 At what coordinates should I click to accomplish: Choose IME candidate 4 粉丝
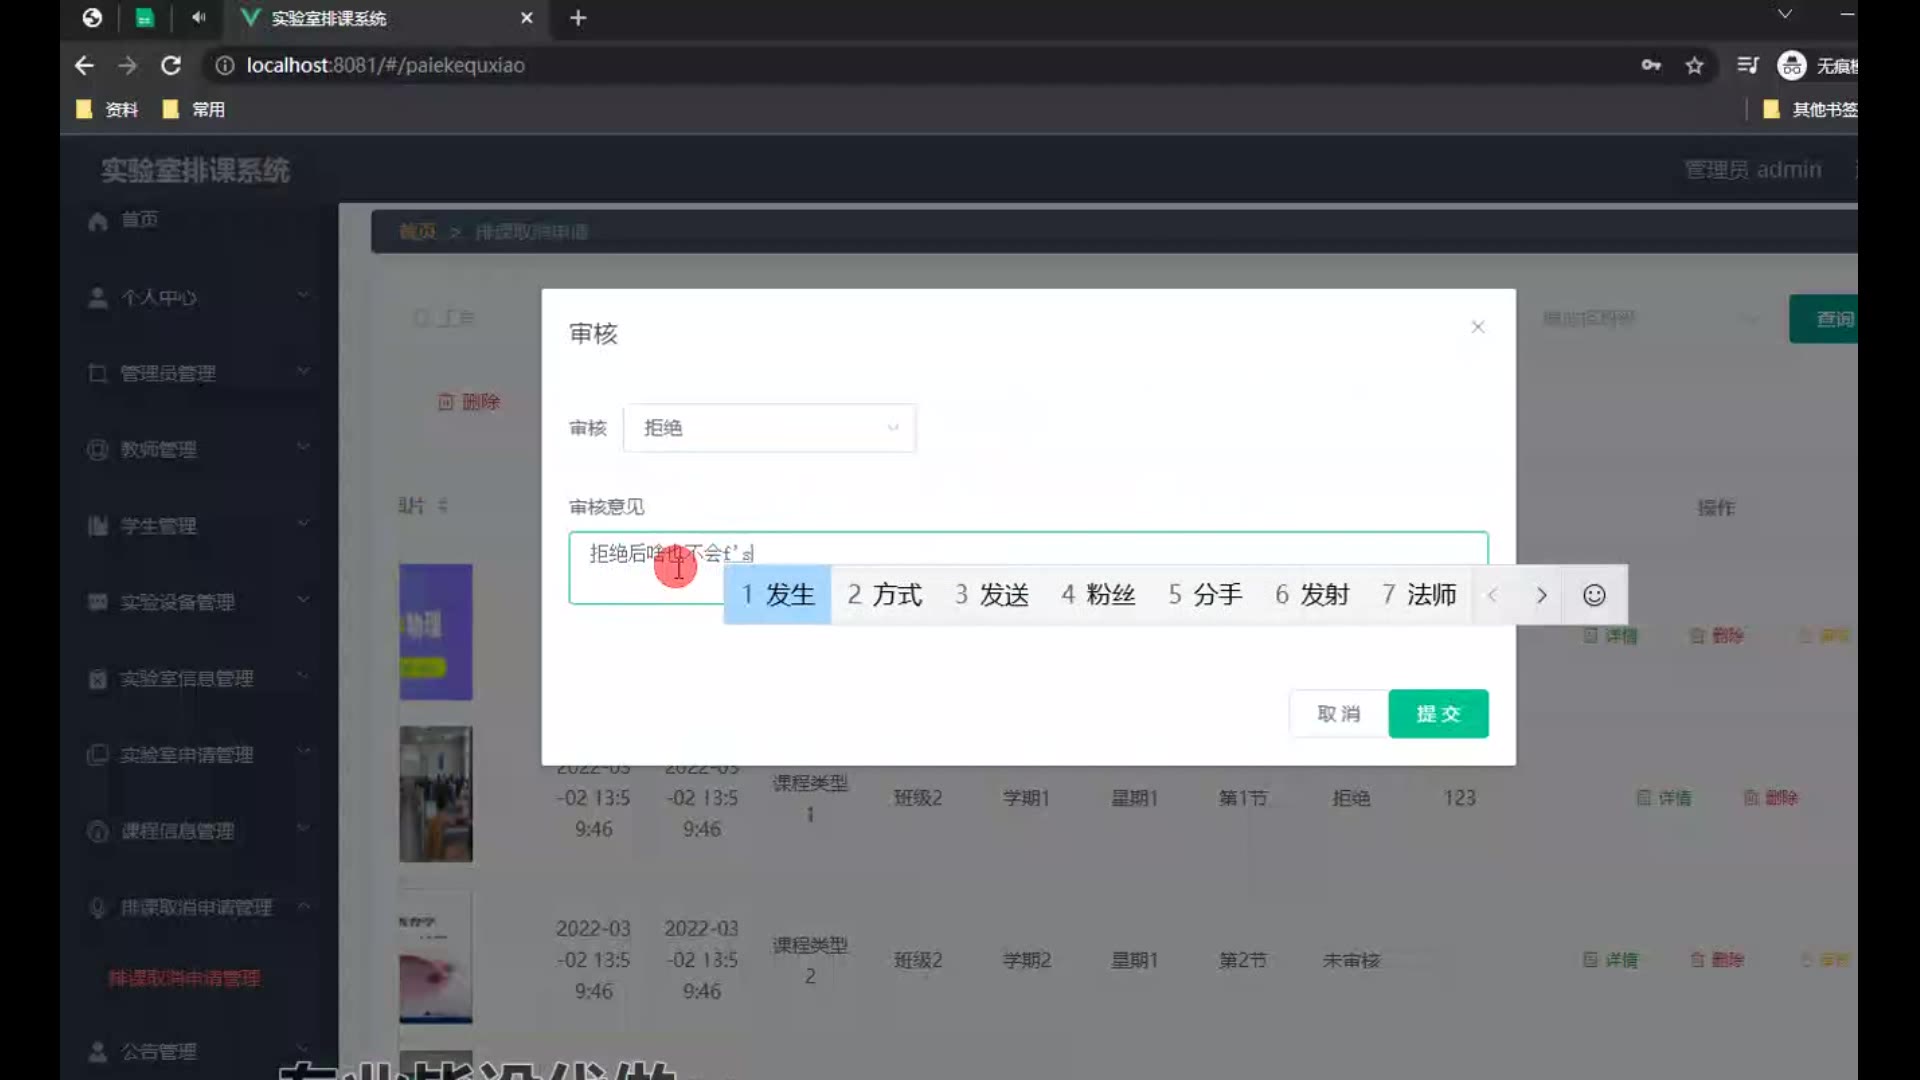coord(1099,595)
